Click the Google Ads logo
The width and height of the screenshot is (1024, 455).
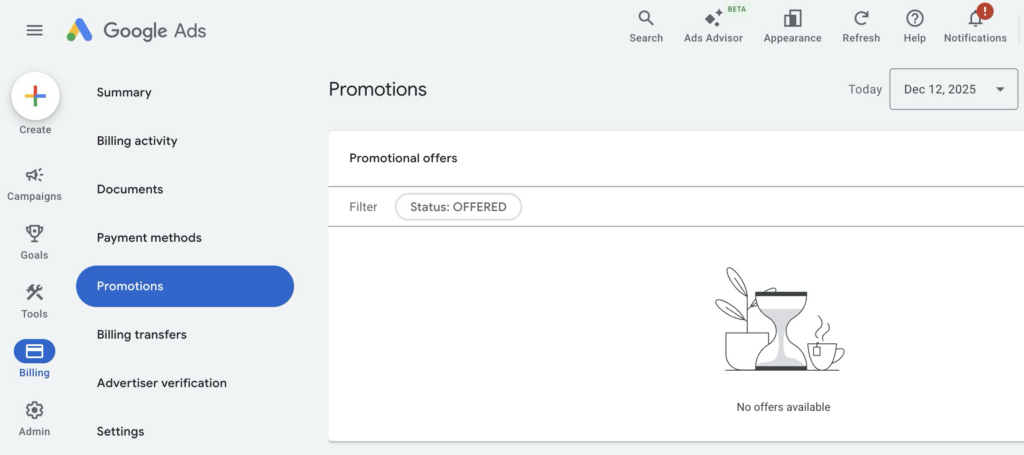point(136,30)
